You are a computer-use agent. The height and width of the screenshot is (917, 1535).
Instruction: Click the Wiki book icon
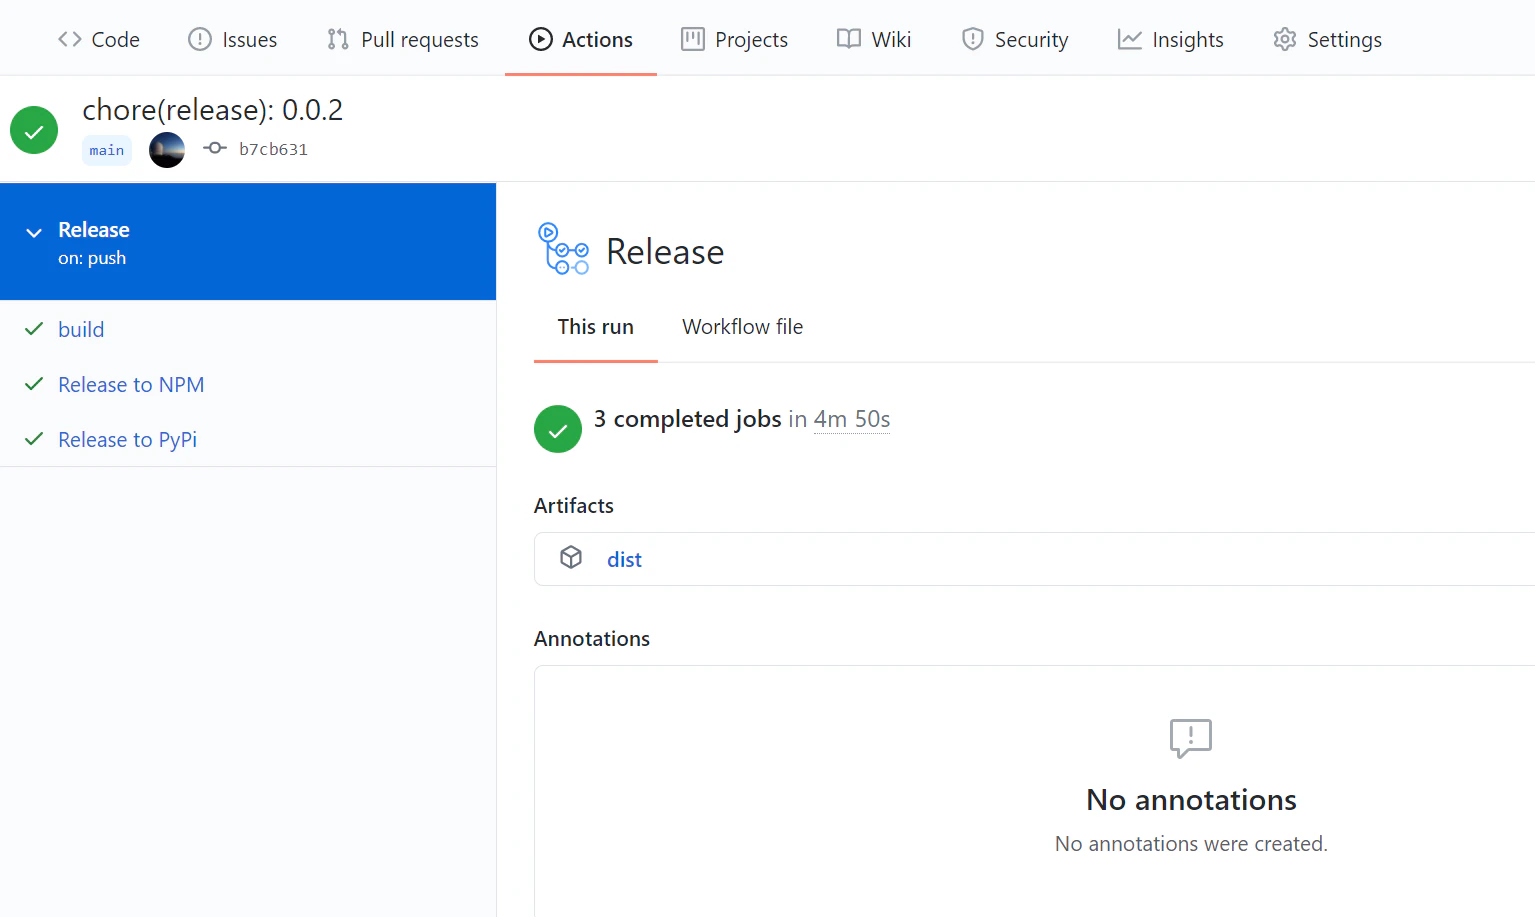849,39
